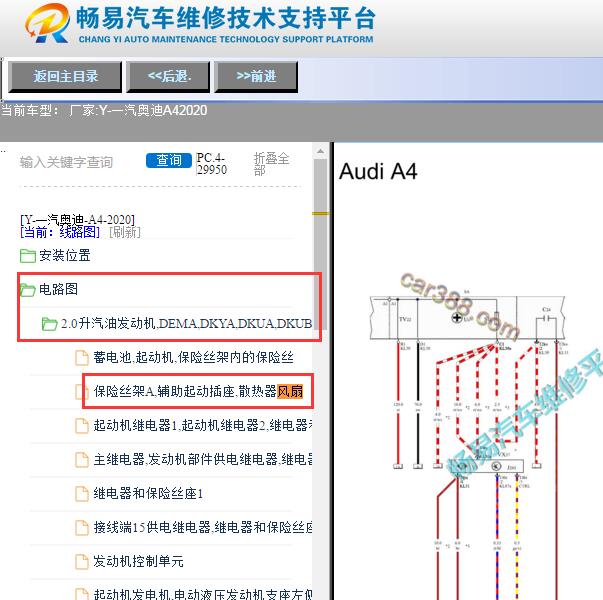The height and width of the screenshot is (600, 603).
Task: Click document icon beside 蓄电池,起动机
Action: 82,358
